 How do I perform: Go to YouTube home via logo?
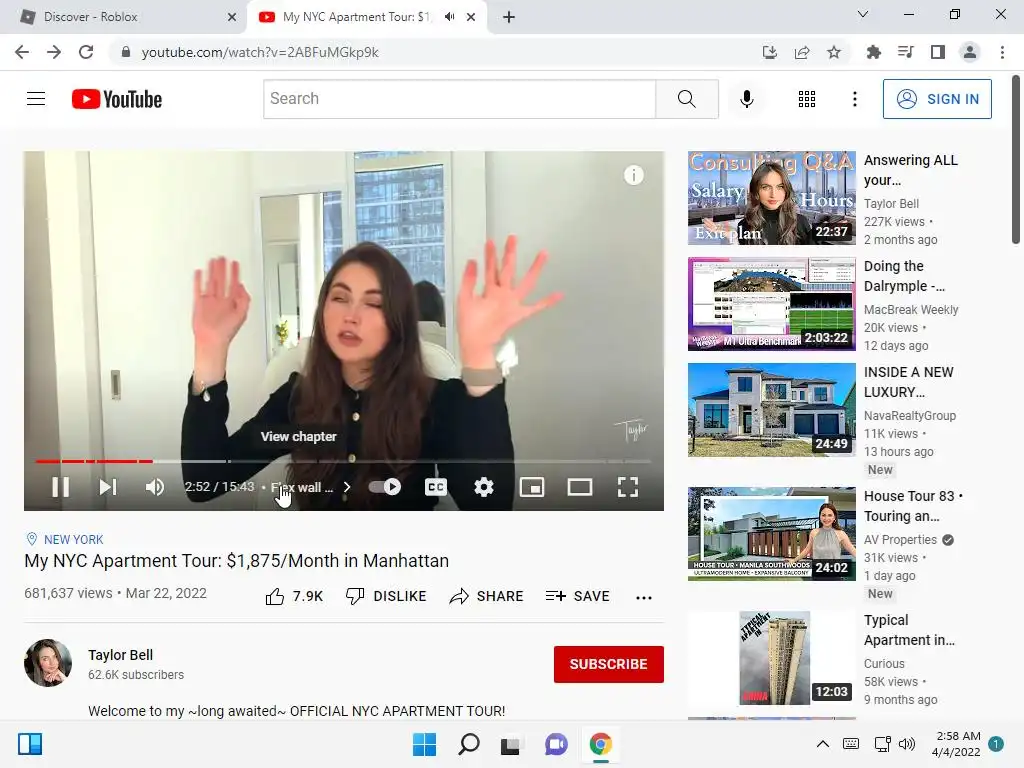pos(117,99)
